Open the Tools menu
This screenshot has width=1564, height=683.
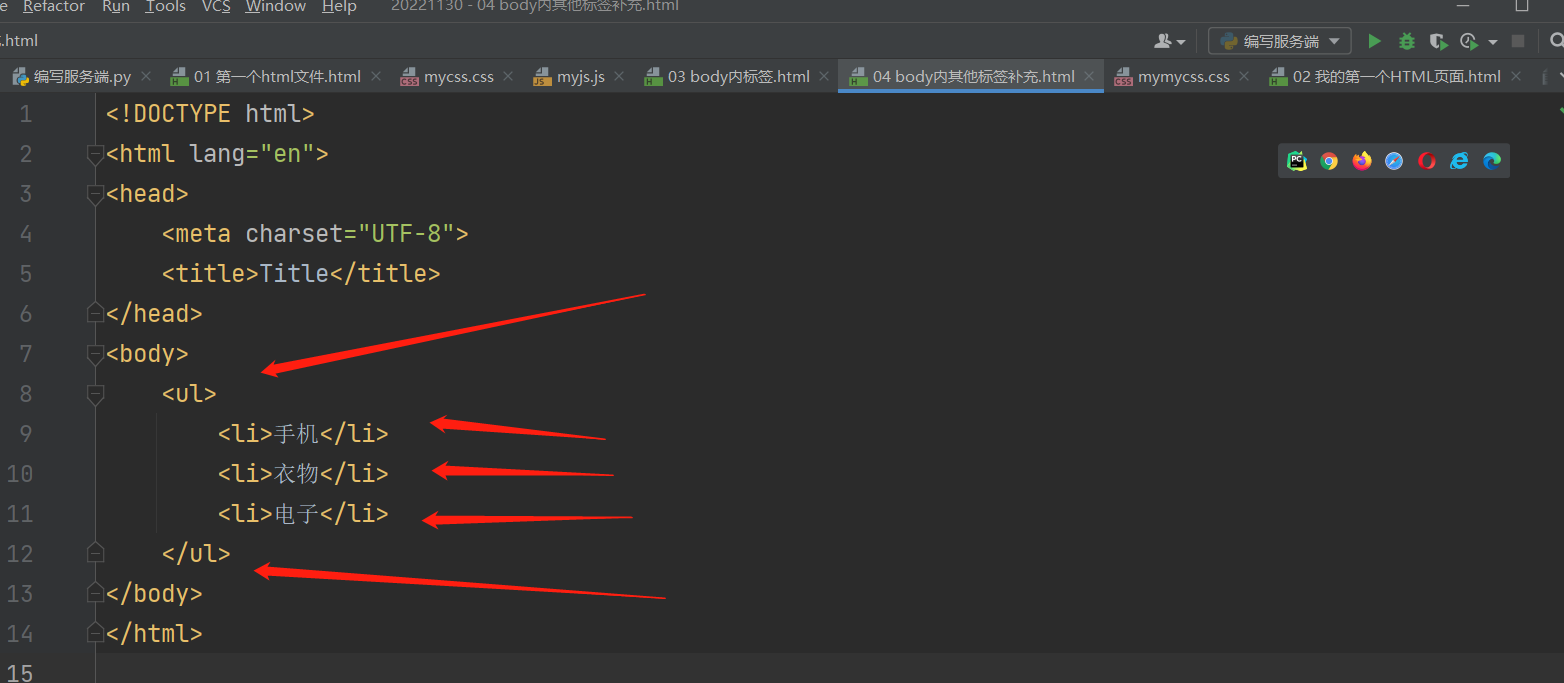tap(166, 7)
